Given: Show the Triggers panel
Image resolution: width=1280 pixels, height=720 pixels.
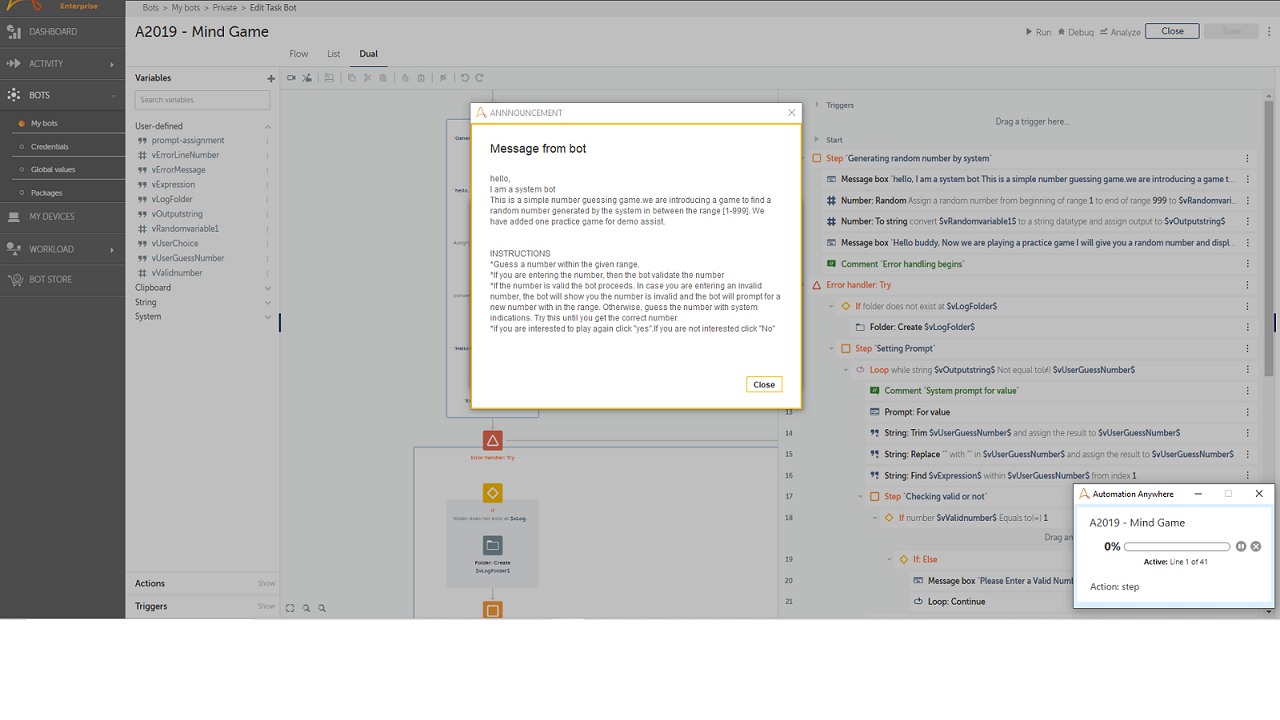Looking at the screenshot, I should (x=266, y=606).
